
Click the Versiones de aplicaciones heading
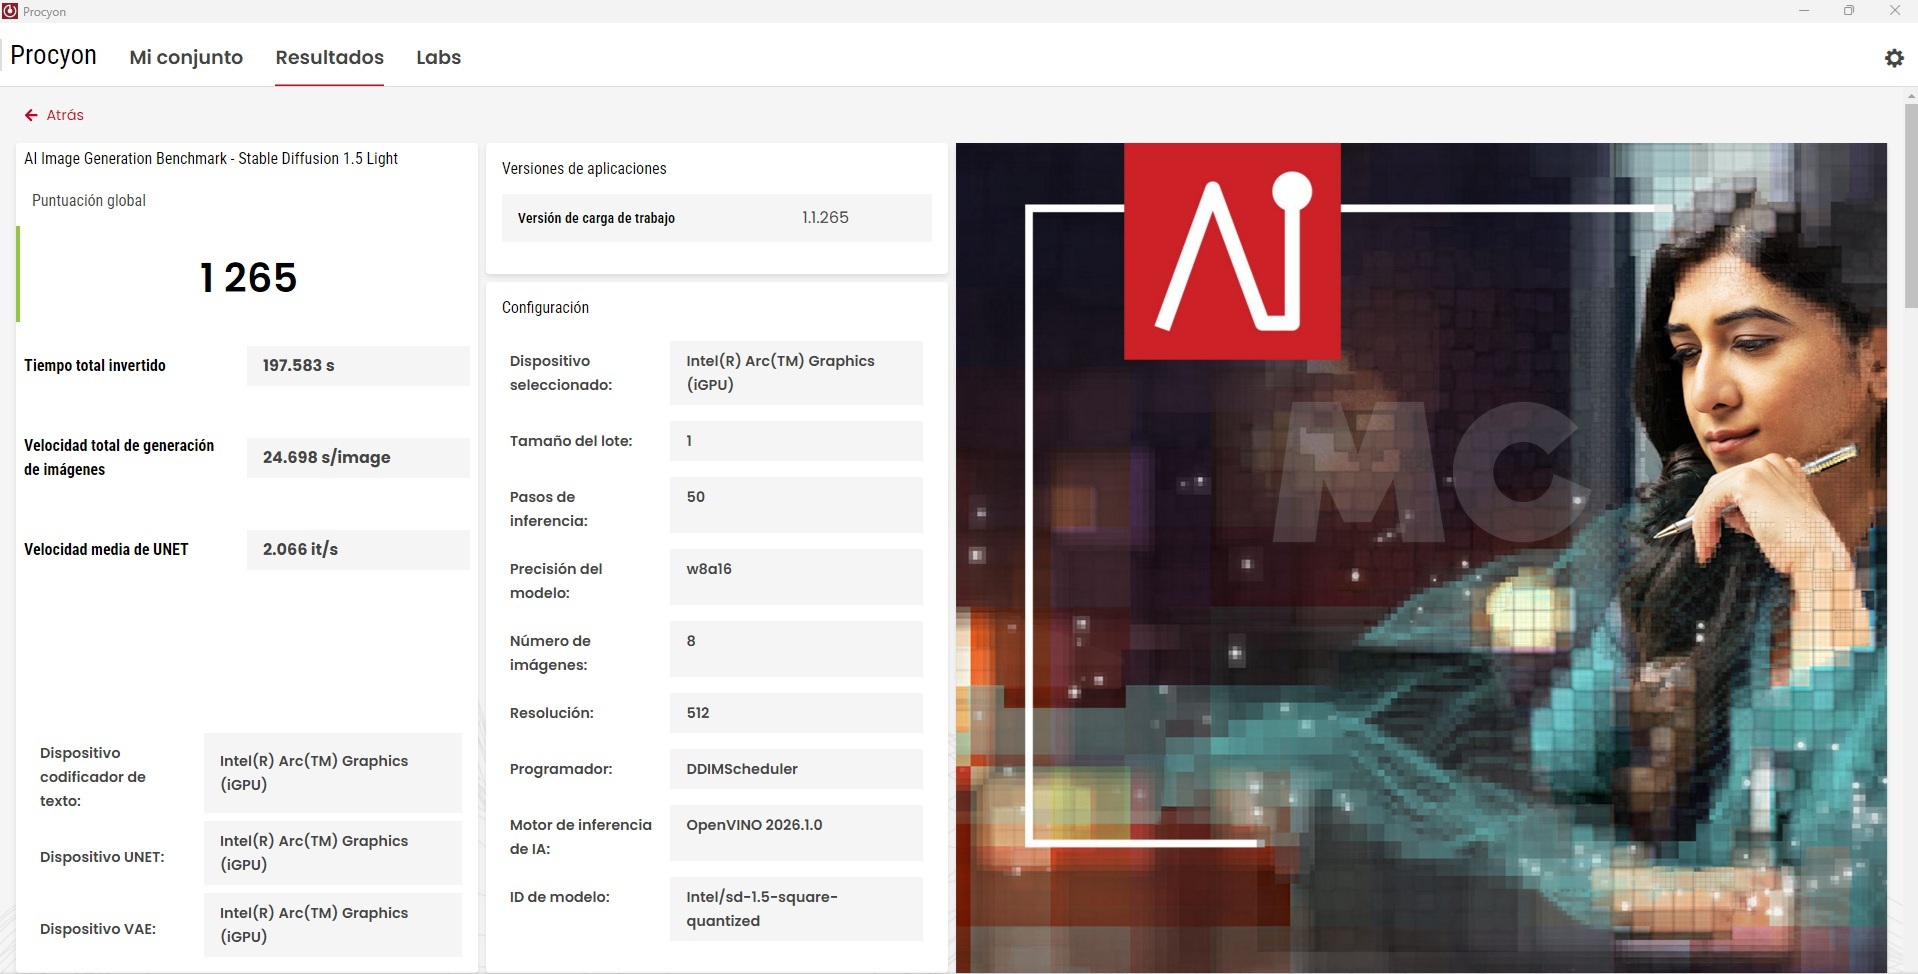tap(584, 168)
